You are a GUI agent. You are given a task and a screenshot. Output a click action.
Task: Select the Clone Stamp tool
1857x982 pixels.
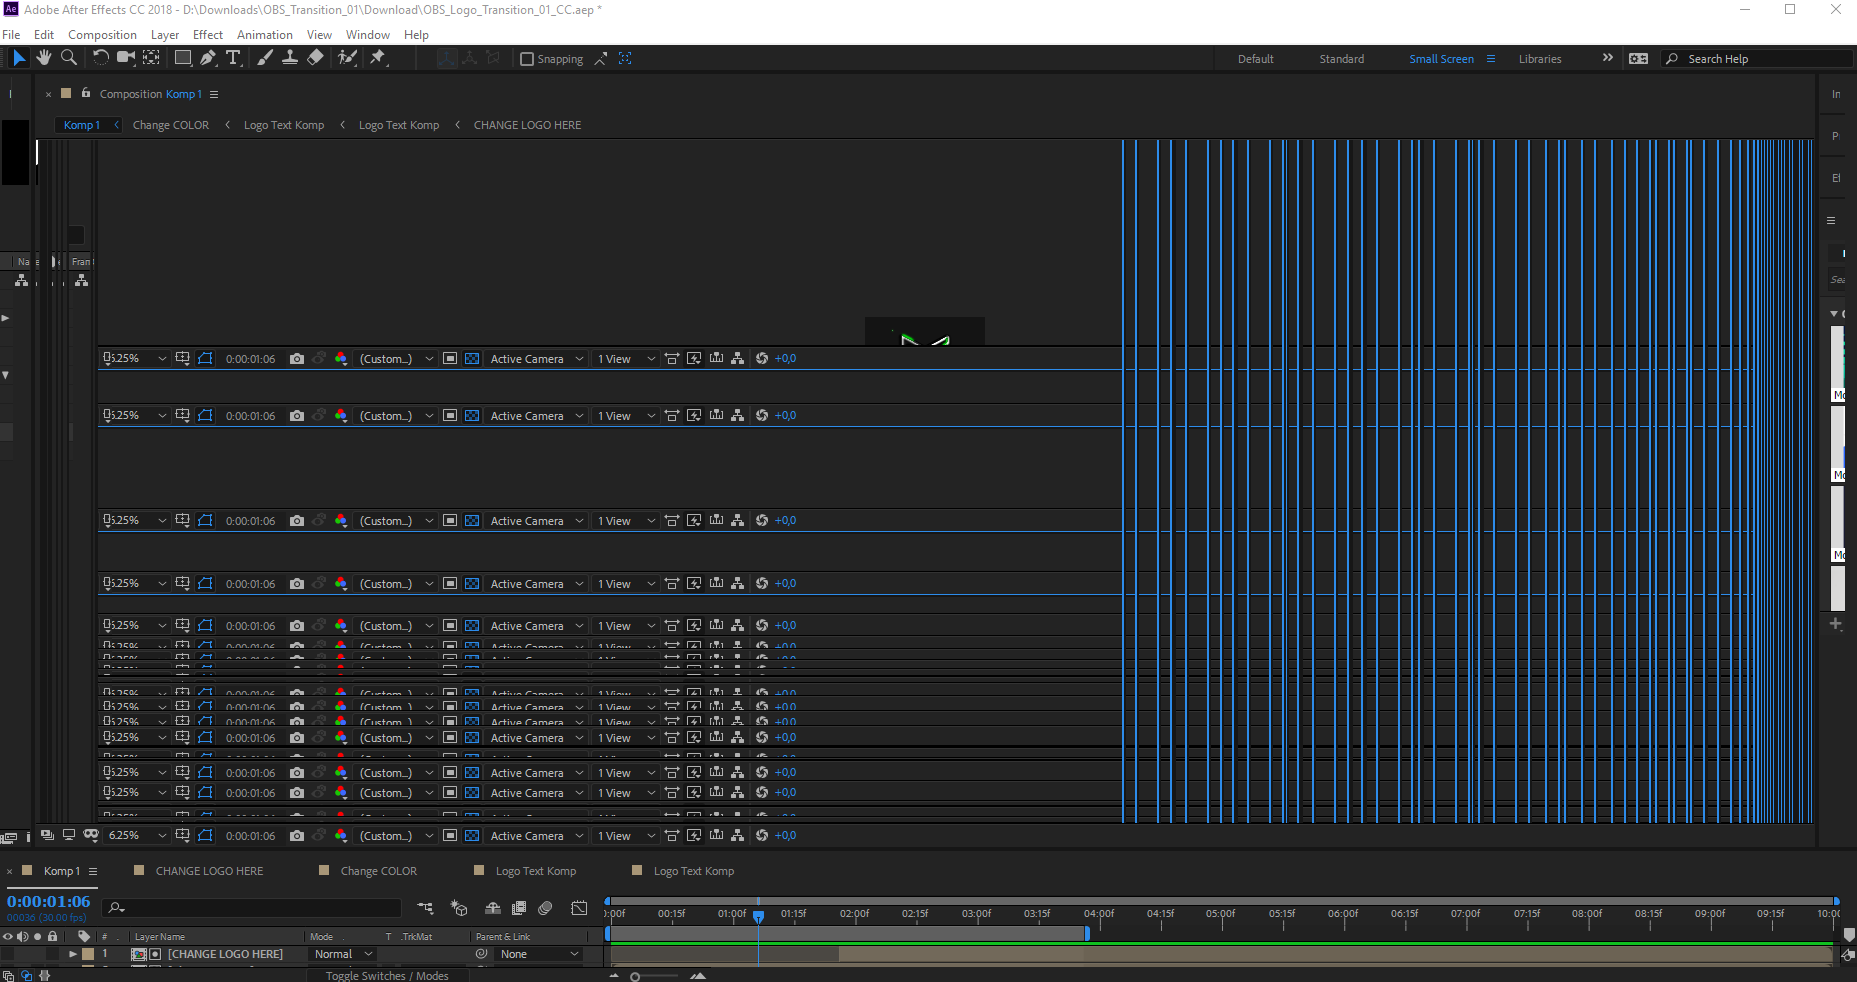[290, 58]
